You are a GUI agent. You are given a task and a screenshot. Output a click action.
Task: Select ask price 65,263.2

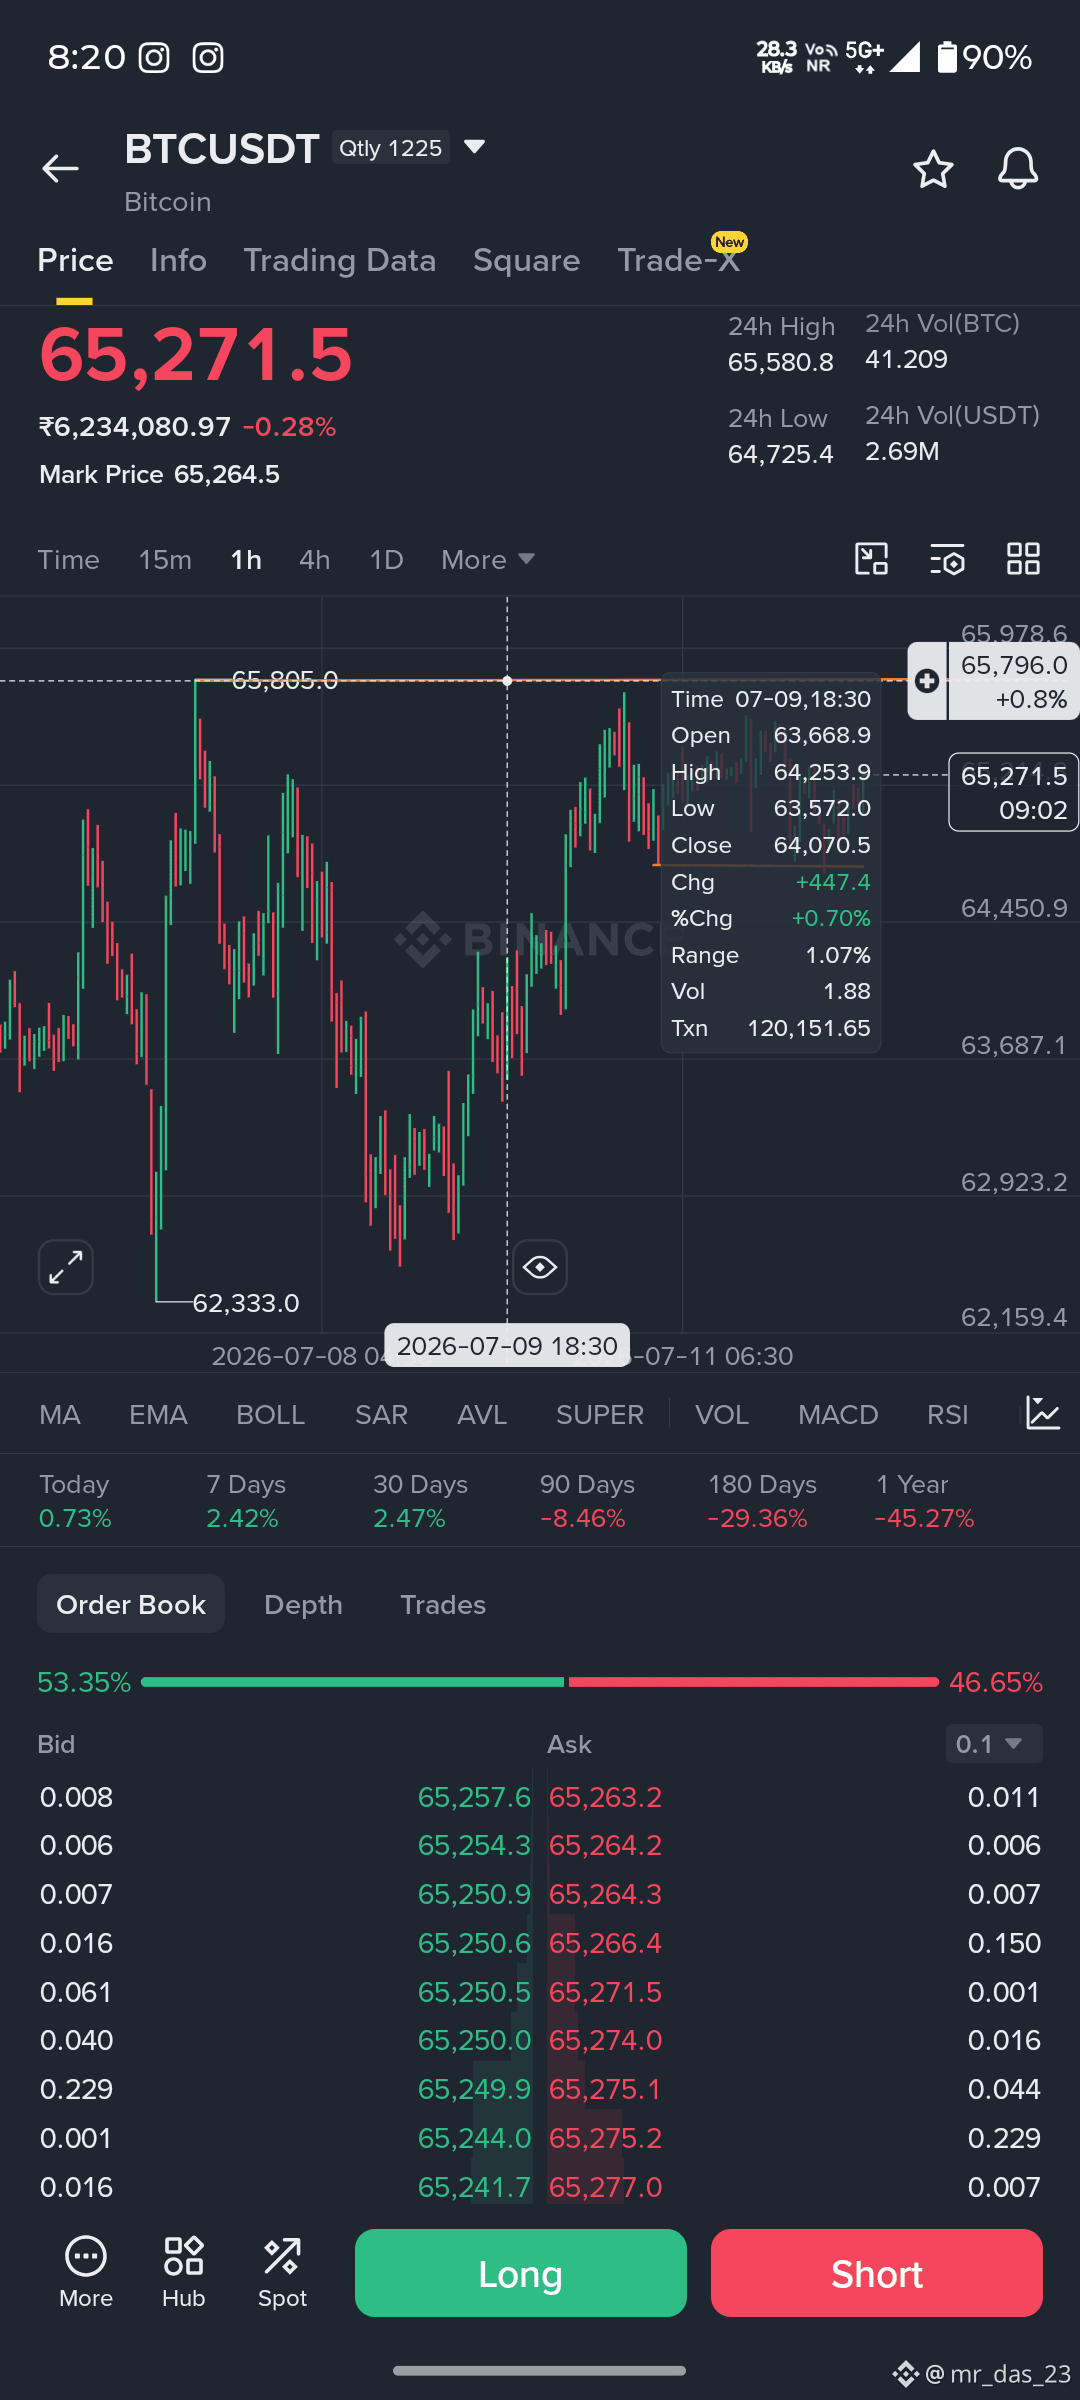tap(605, 1797)
